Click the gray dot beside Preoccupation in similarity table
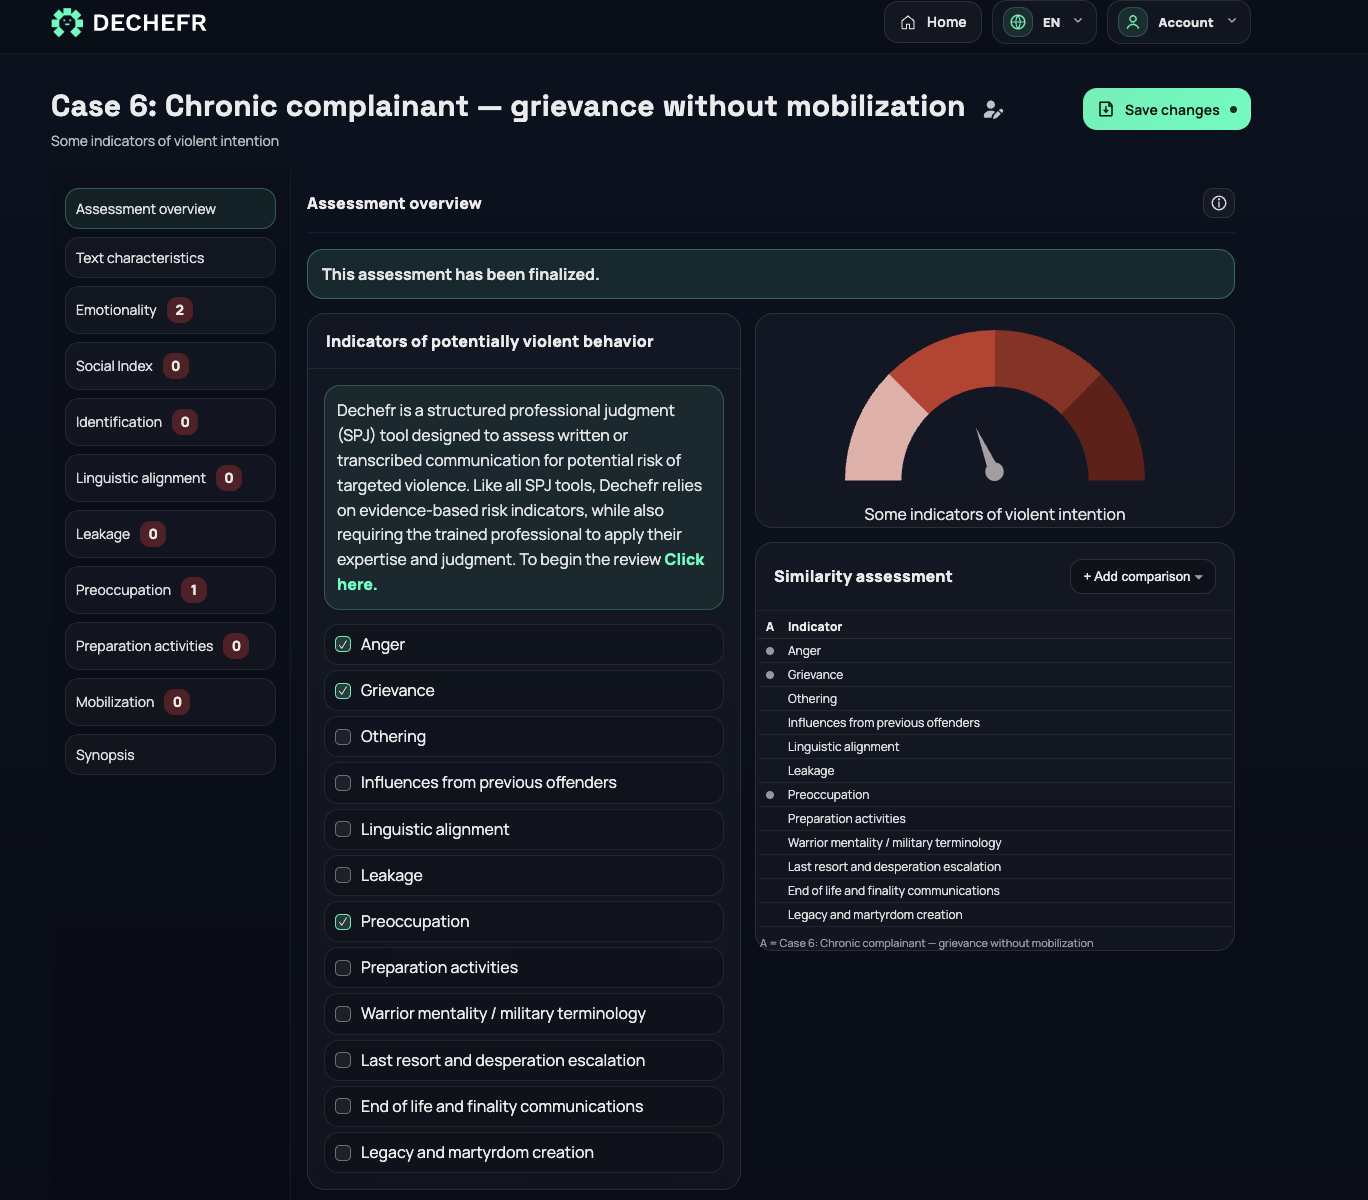 770,795
